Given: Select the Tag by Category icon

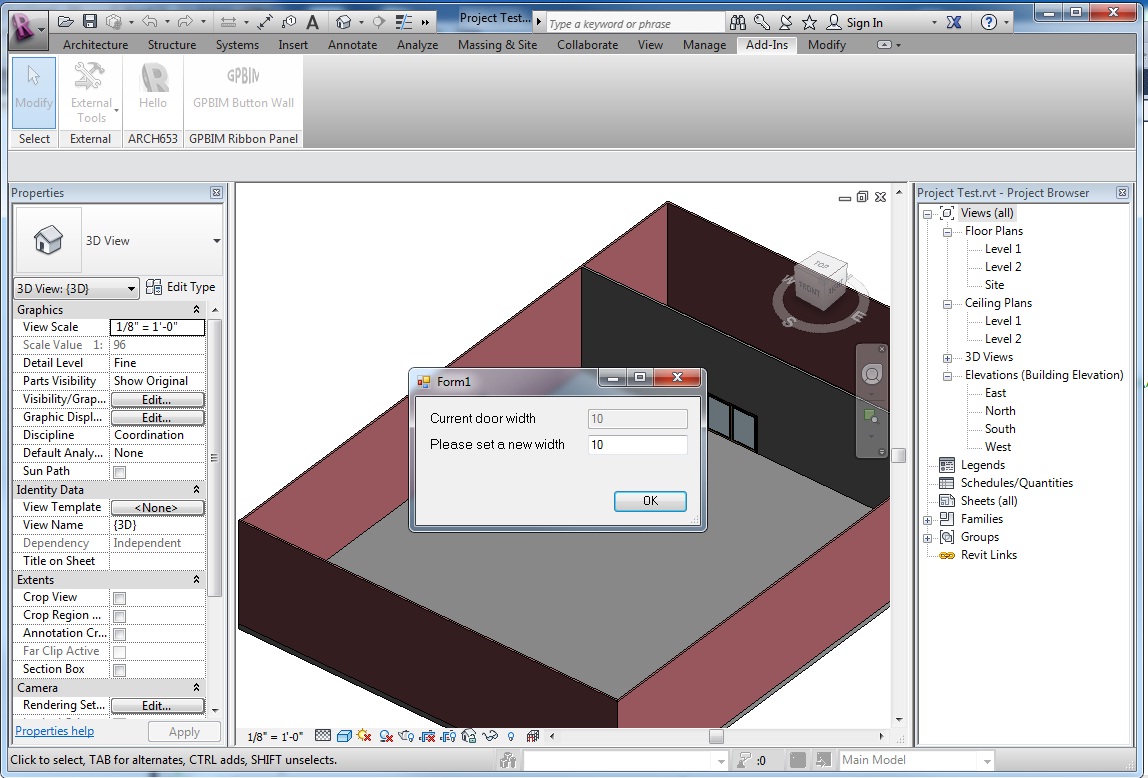Looking at the screenshot, I should point(289,22).
